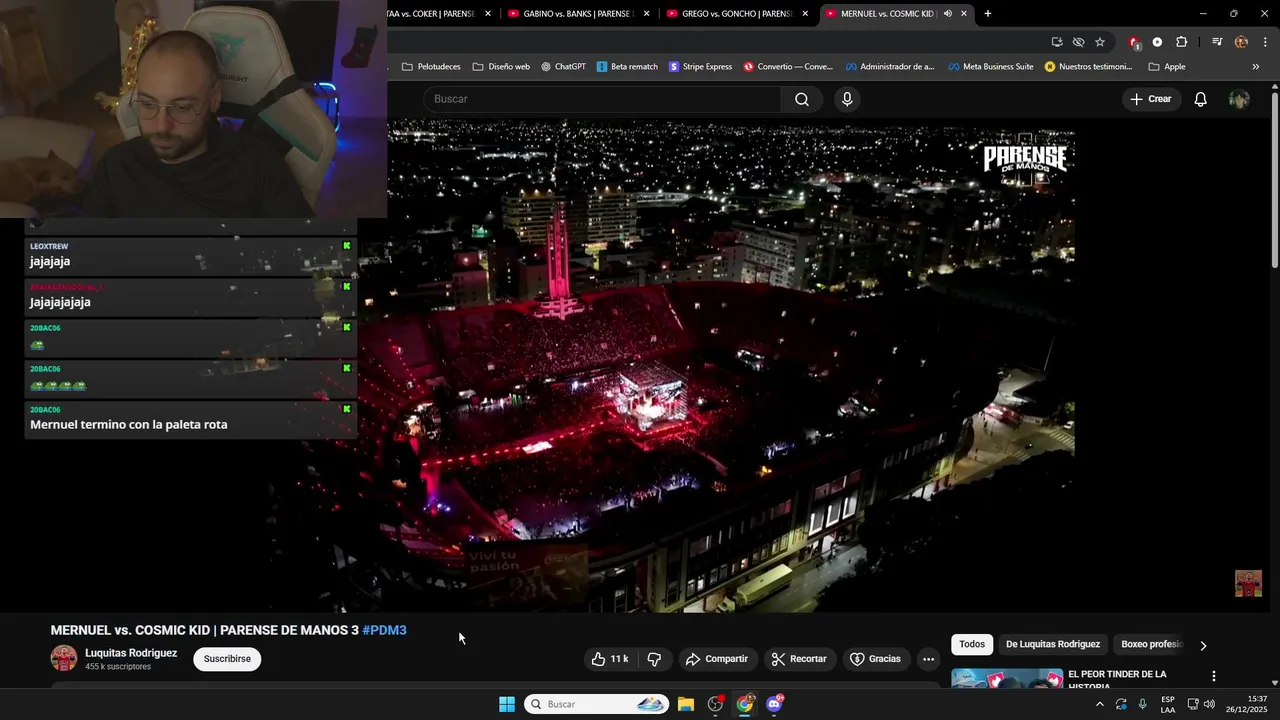The image size is (1280, 720).
Task: Open El Peor Tinder de la Historia thumbnail
Action: [1007, 678]
